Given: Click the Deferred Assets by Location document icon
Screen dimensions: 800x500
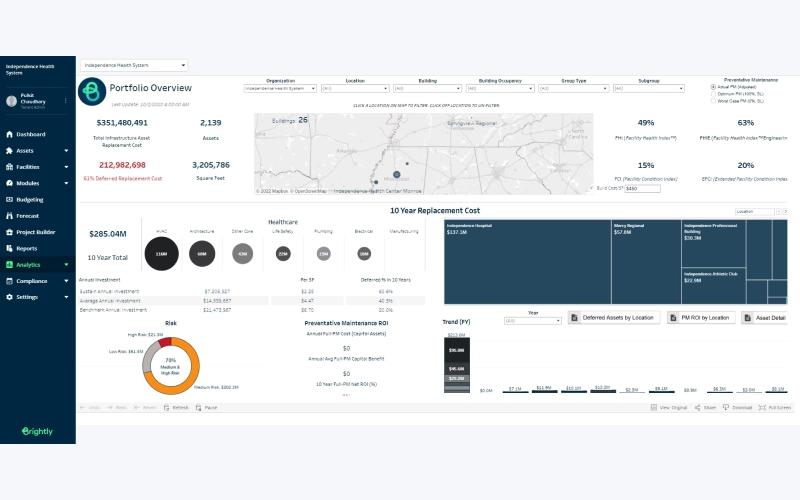Looking at the screenshot, I should [x=574, y=318].
